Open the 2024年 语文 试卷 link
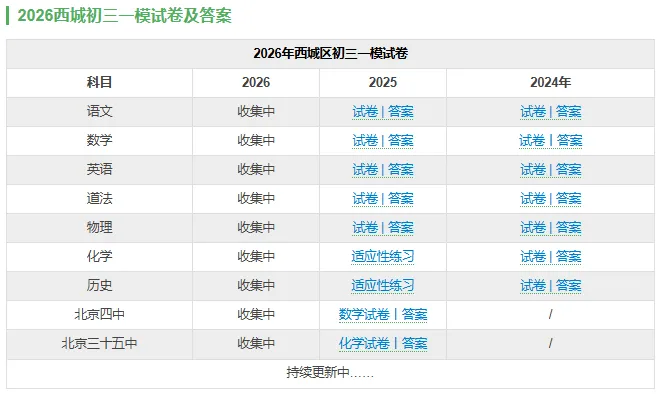 tap(533, 111)
